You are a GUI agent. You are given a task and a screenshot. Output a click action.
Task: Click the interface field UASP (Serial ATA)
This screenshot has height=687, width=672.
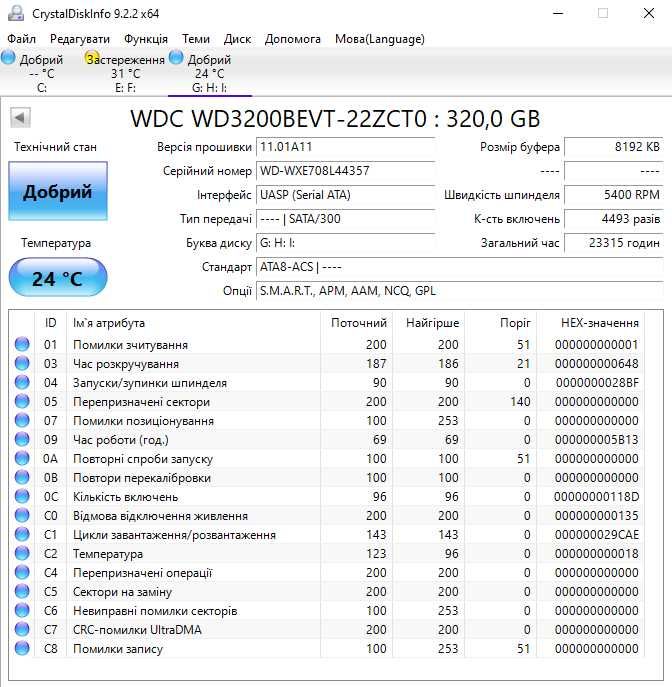(345, 195)
